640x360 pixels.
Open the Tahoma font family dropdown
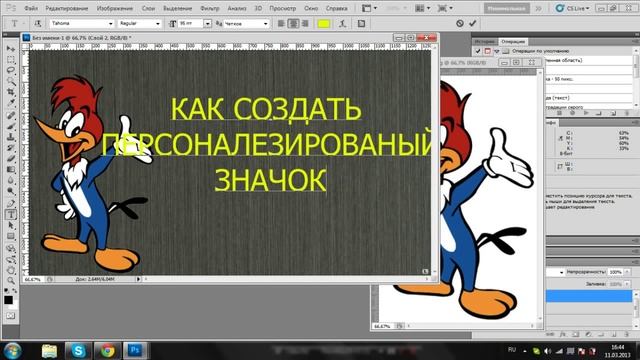110,24
